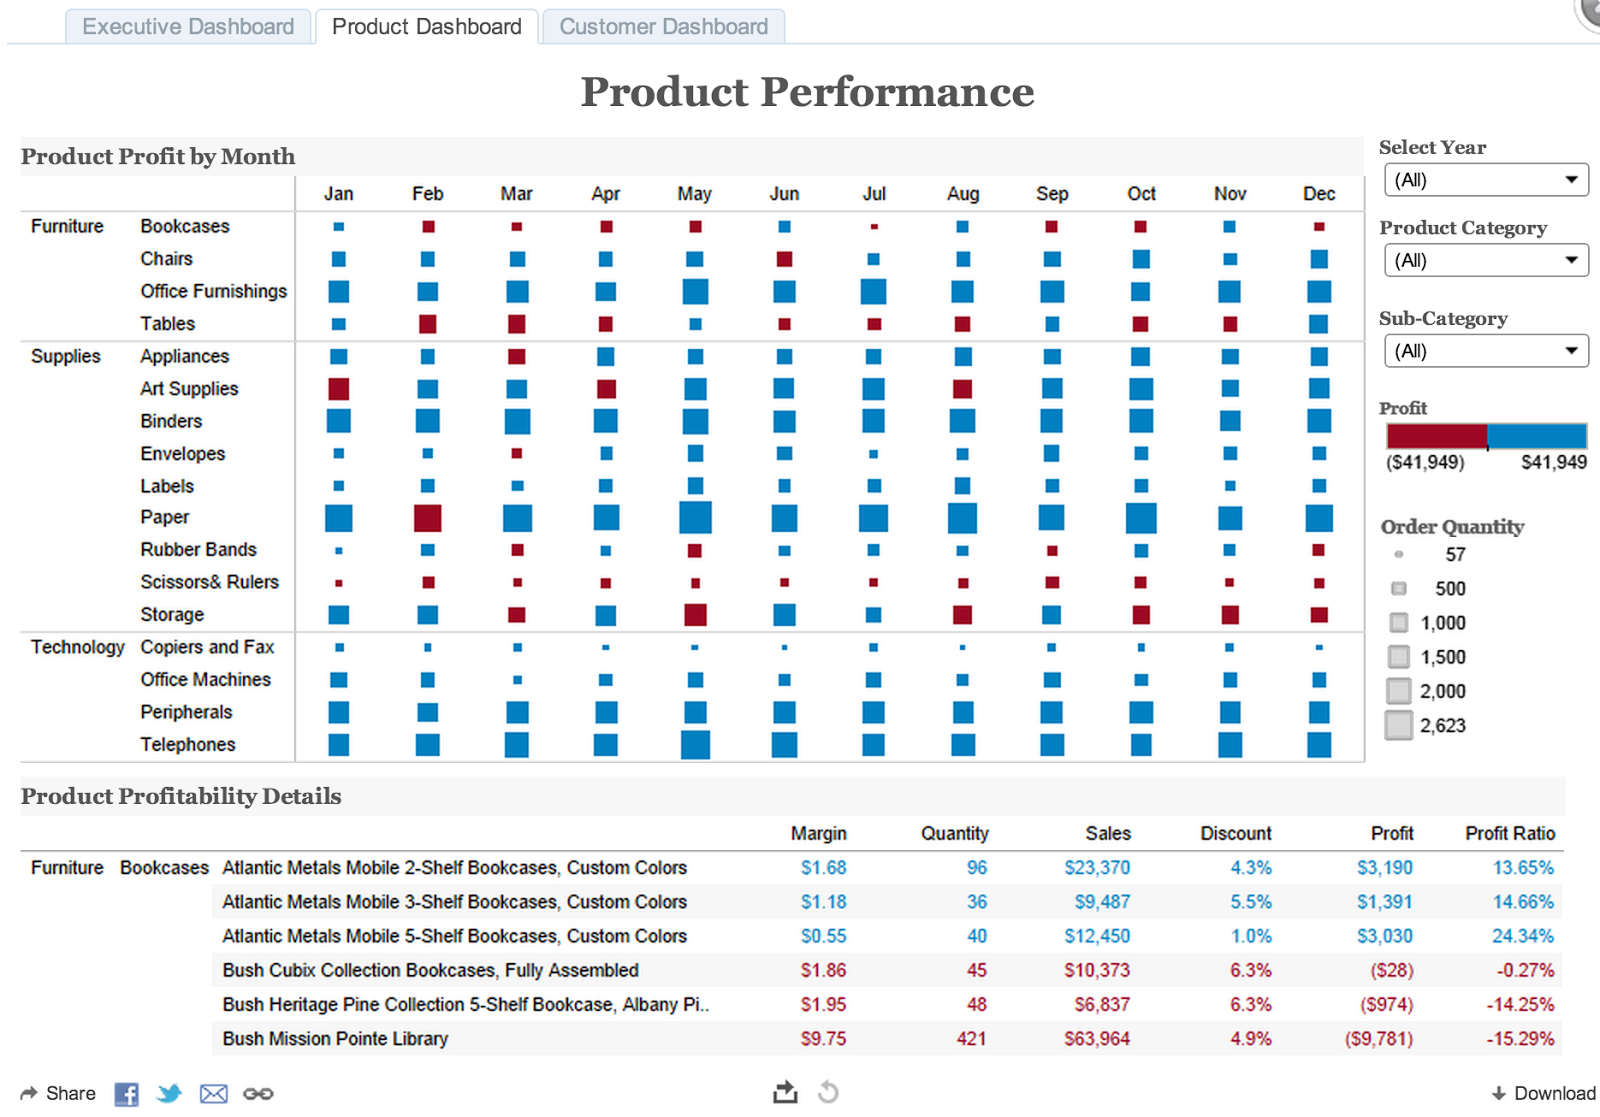Select the 2,623 order quantity legend square
1600x1117 pixels.
(x=1398, y=725)
